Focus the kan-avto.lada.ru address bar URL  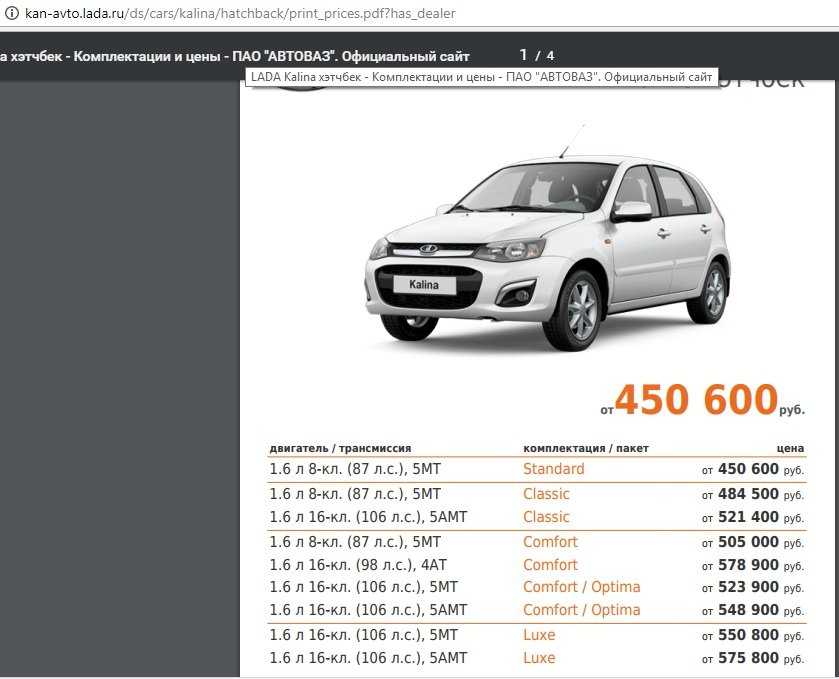pyautogui.click(x=240, y=13)
